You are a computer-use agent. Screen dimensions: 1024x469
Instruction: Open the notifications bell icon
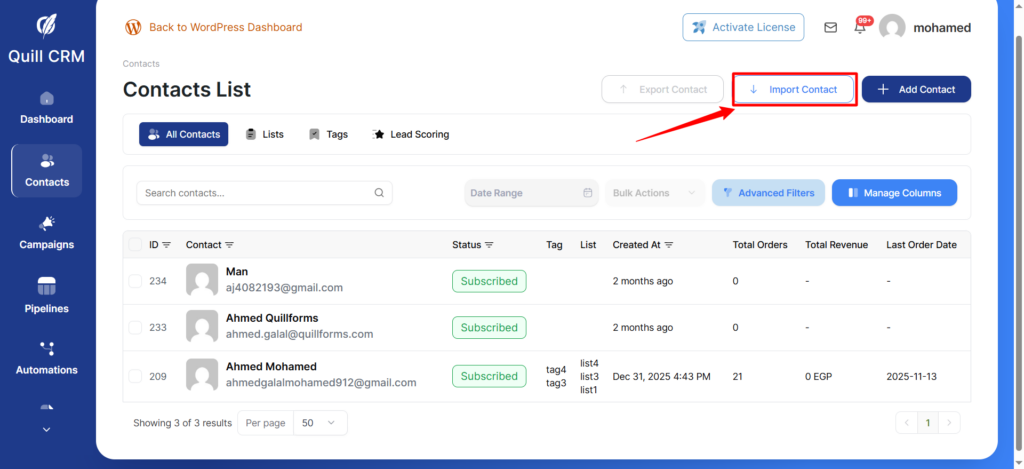click(859, 28)
